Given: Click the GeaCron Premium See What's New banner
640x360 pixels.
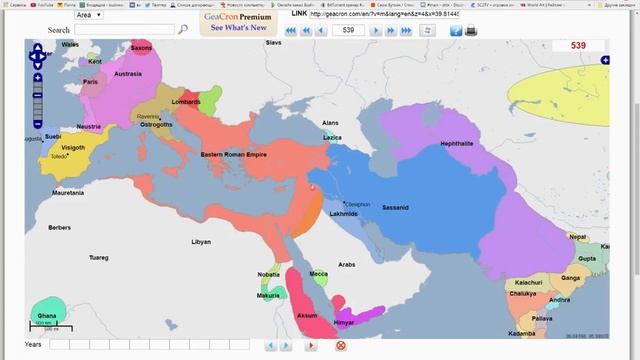Looking at the screenshot, I should click(238, 22).
